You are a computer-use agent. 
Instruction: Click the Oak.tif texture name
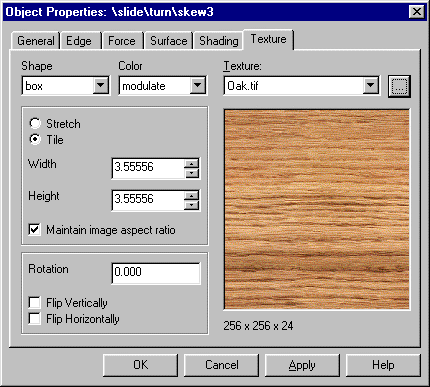[243, 86]
